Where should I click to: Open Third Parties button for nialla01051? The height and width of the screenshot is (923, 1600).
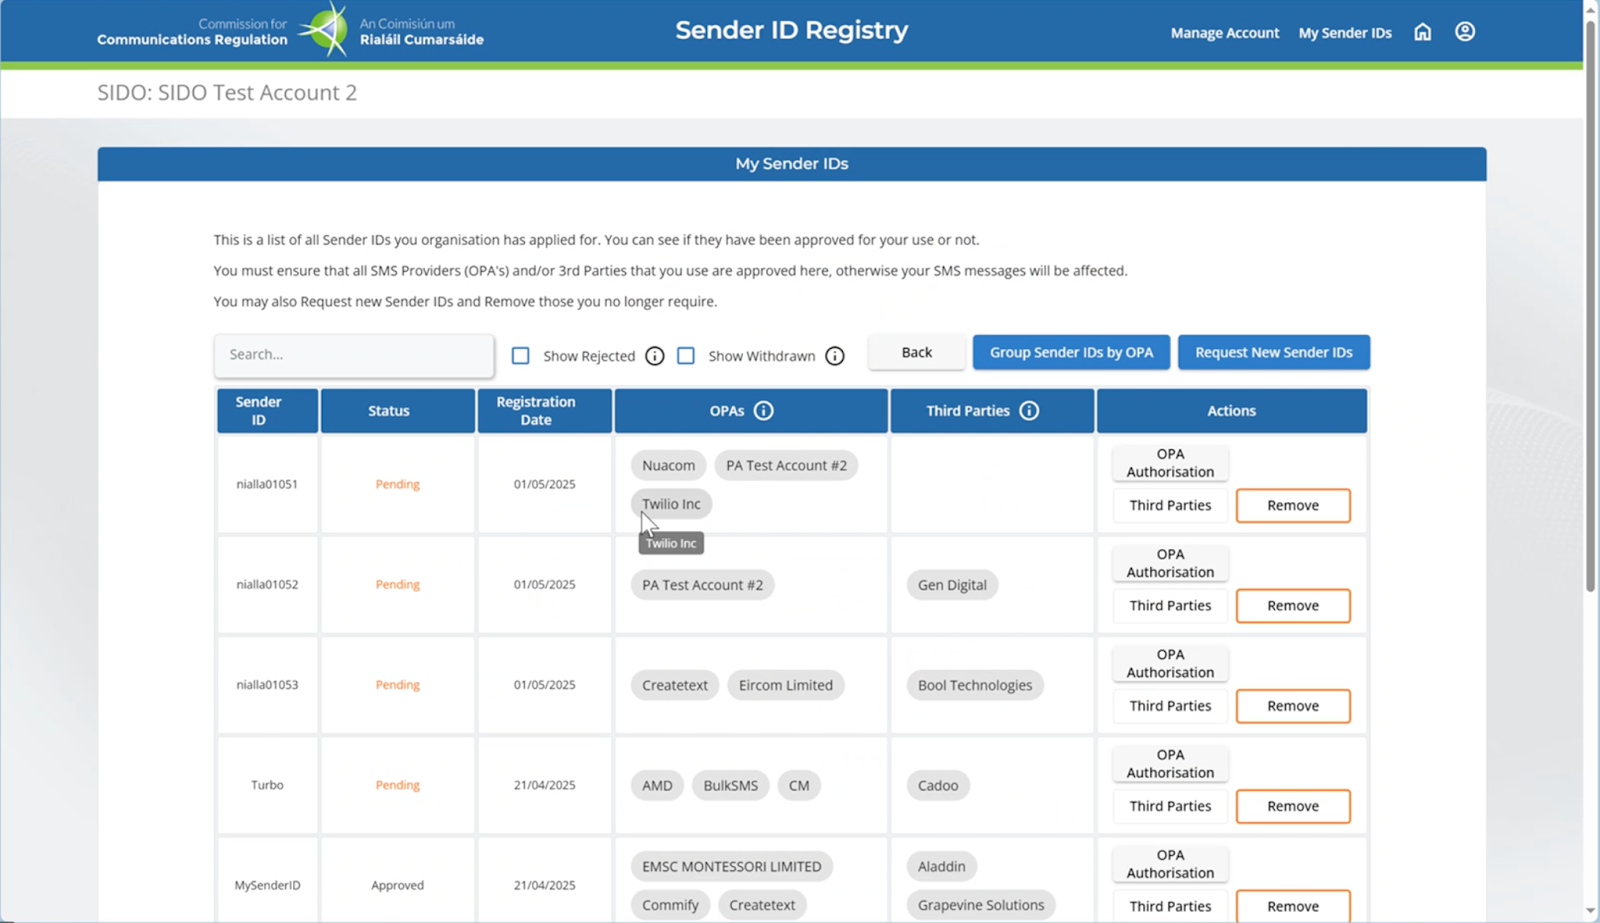(x=1170, y=506)
